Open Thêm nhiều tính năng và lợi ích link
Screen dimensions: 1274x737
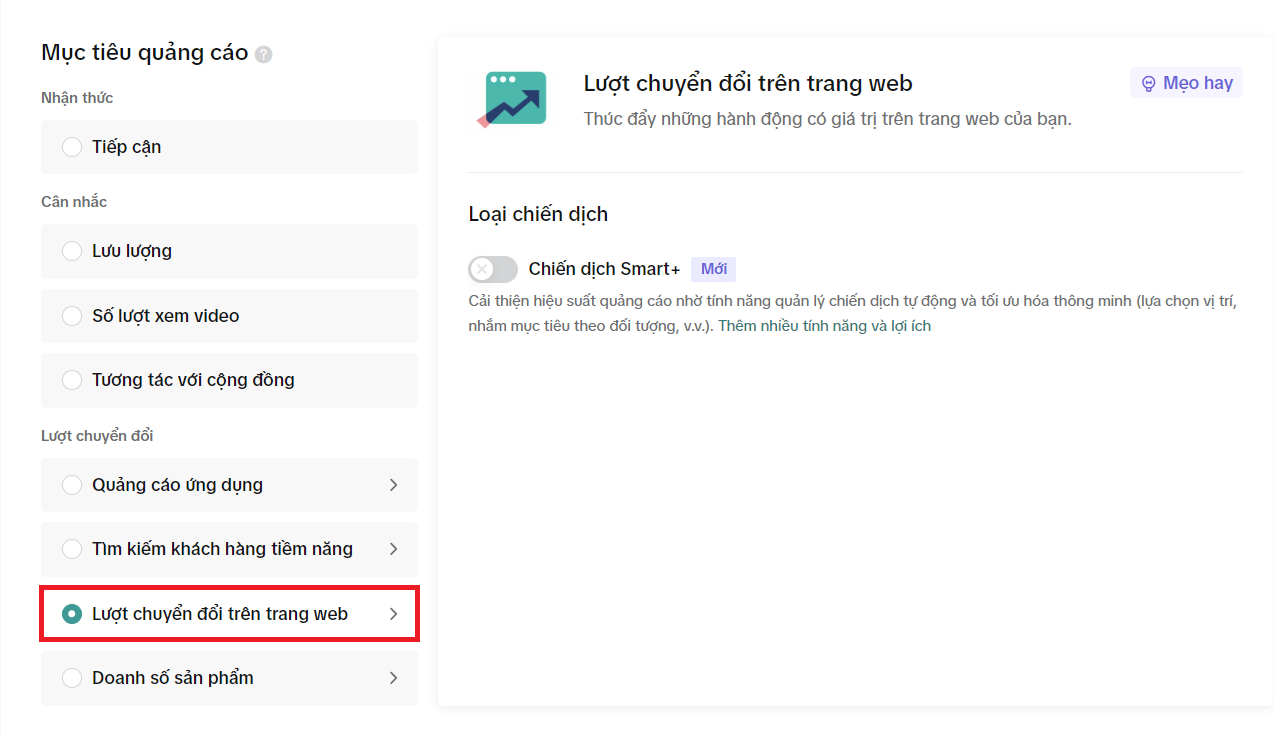(825, 326)
